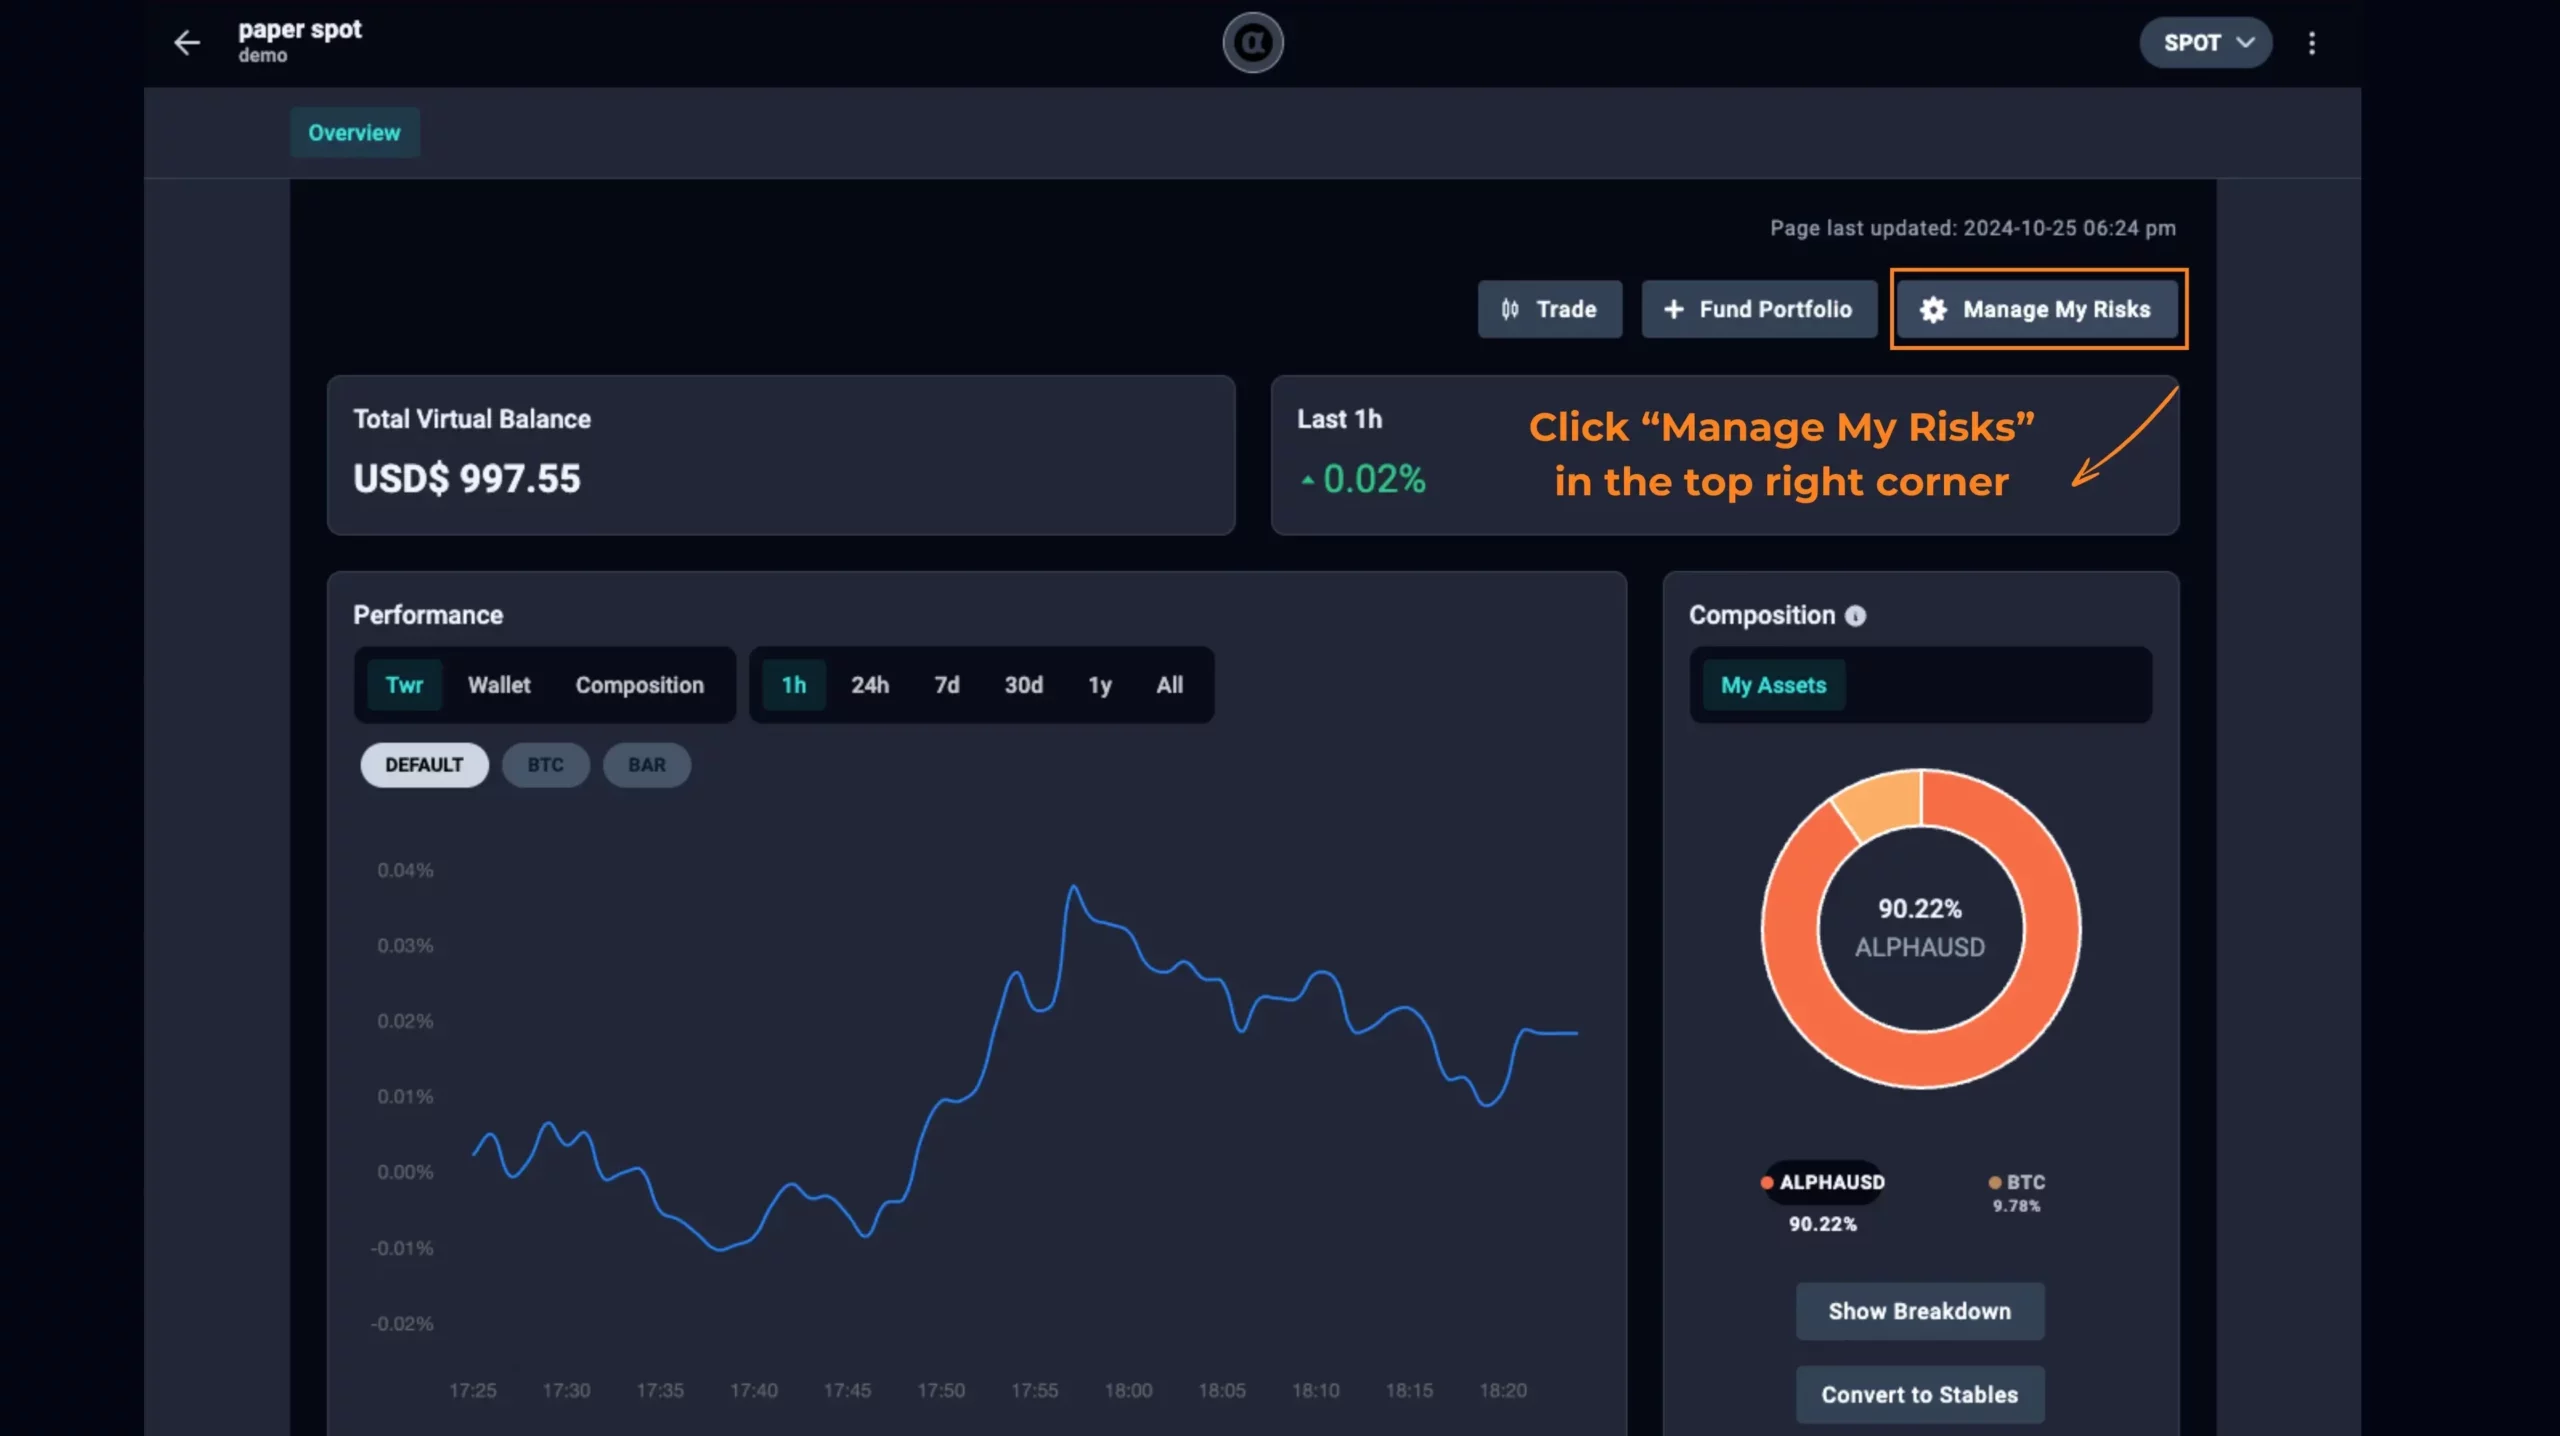Click the Composition info icon
The height and width of the screenshot is (1436, 2560).
click(1855, 616)
